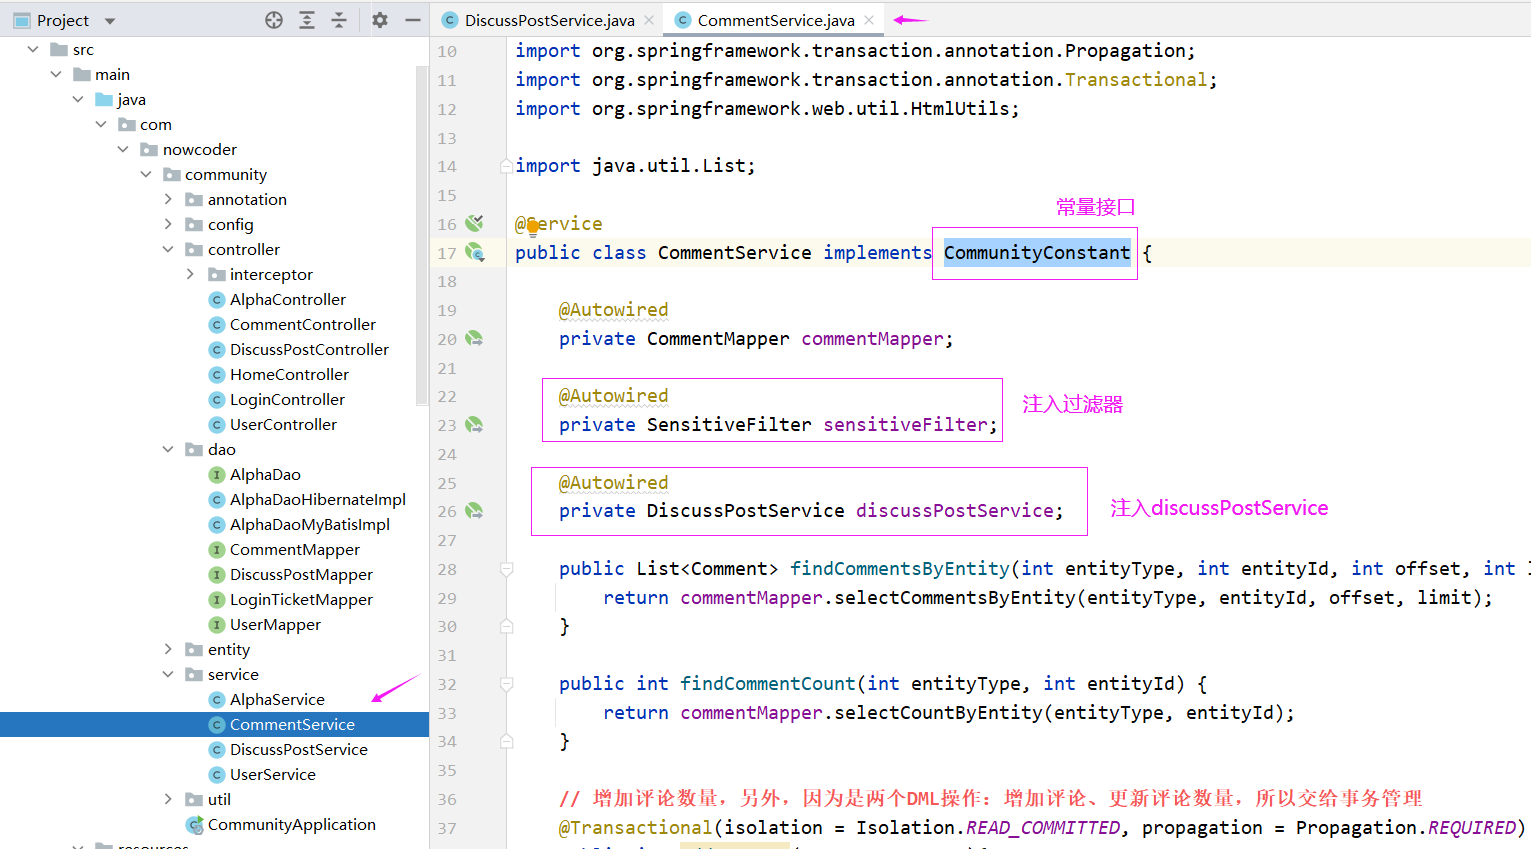Open CommunityApplication class
The height and width of the screenshot is (849, 1531).
coord(291,824)
